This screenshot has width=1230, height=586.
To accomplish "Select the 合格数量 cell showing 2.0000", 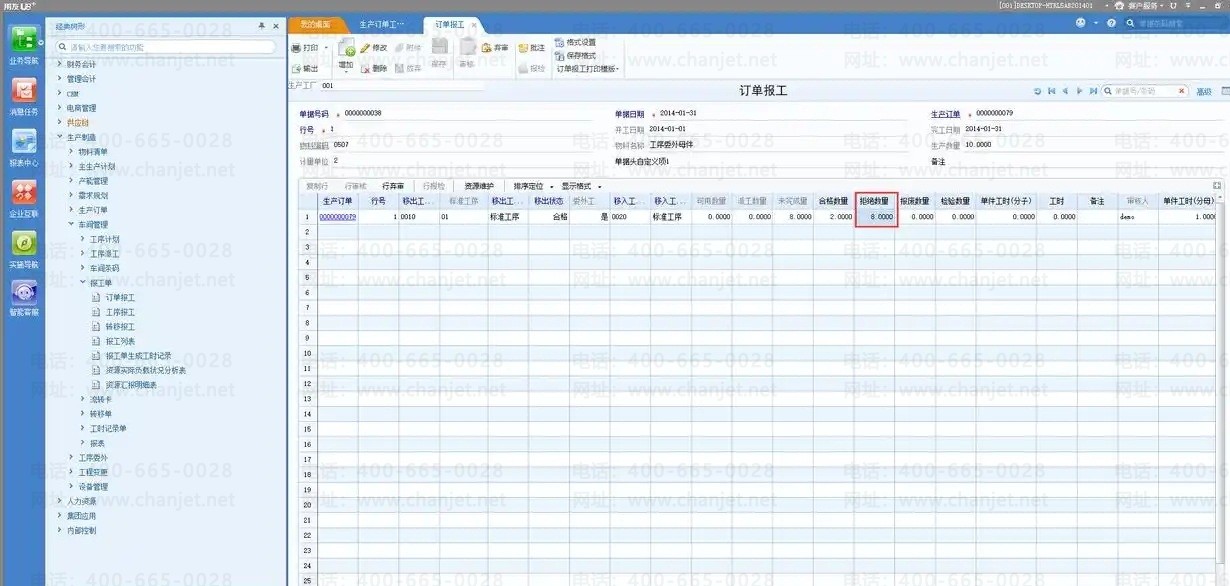I will [834, 216].
